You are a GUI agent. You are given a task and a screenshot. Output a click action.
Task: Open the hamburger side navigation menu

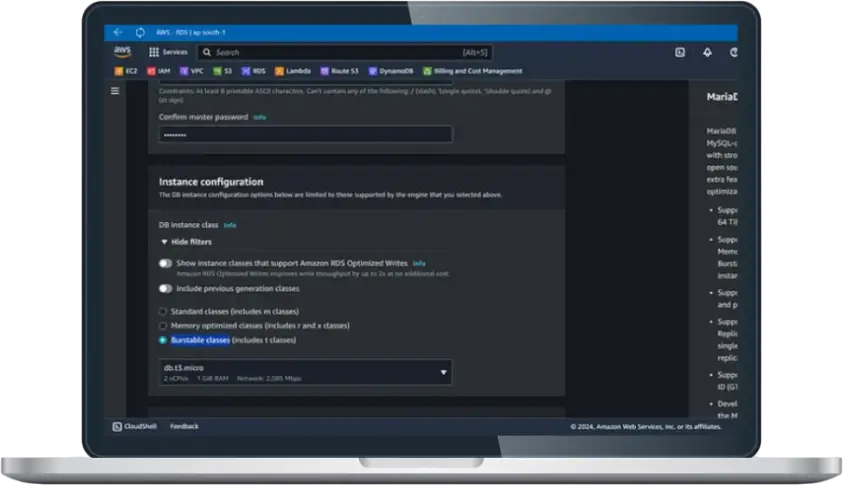tap(115, 91)
